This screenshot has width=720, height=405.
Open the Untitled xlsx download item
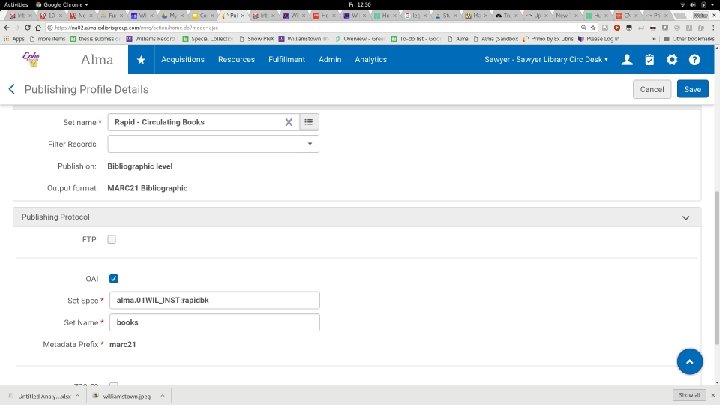coord(40,396)
